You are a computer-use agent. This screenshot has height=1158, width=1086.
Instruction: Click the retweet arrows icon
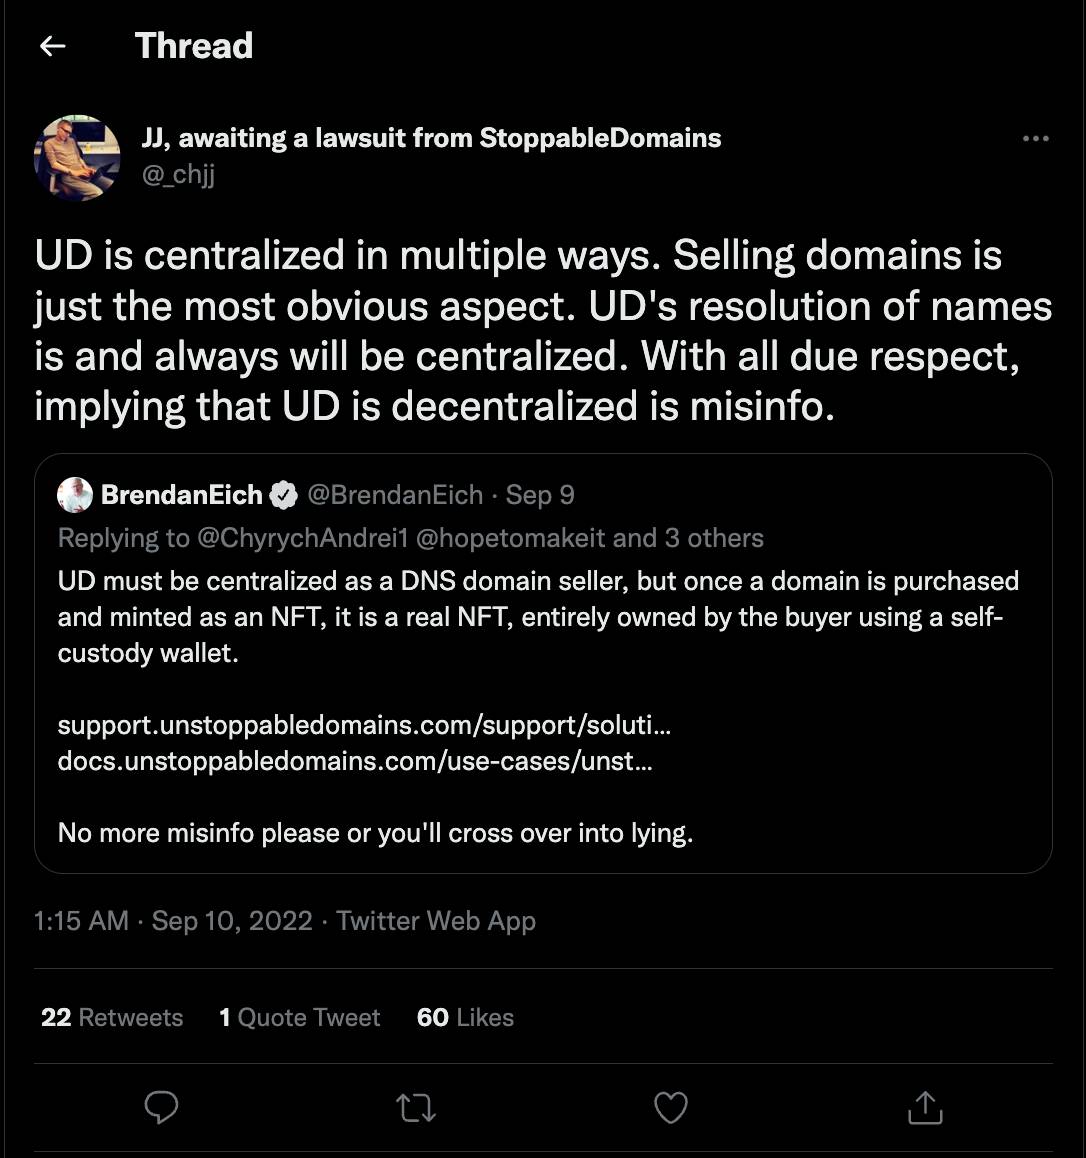coord(416,1107)
